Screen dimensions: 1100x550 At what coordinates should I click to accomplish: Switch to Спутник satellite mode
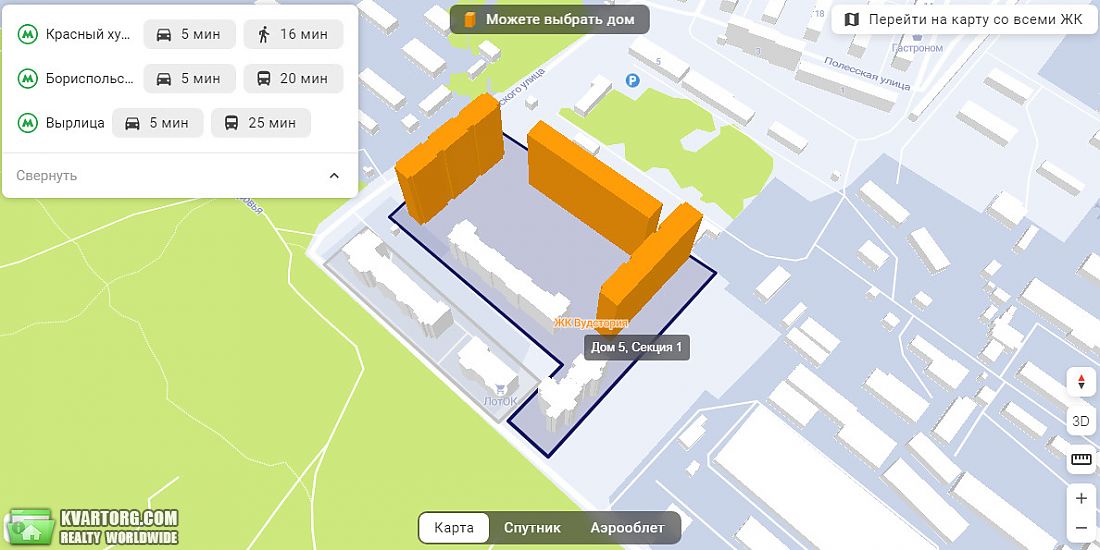pyautogui.click(x=532, y=528)
